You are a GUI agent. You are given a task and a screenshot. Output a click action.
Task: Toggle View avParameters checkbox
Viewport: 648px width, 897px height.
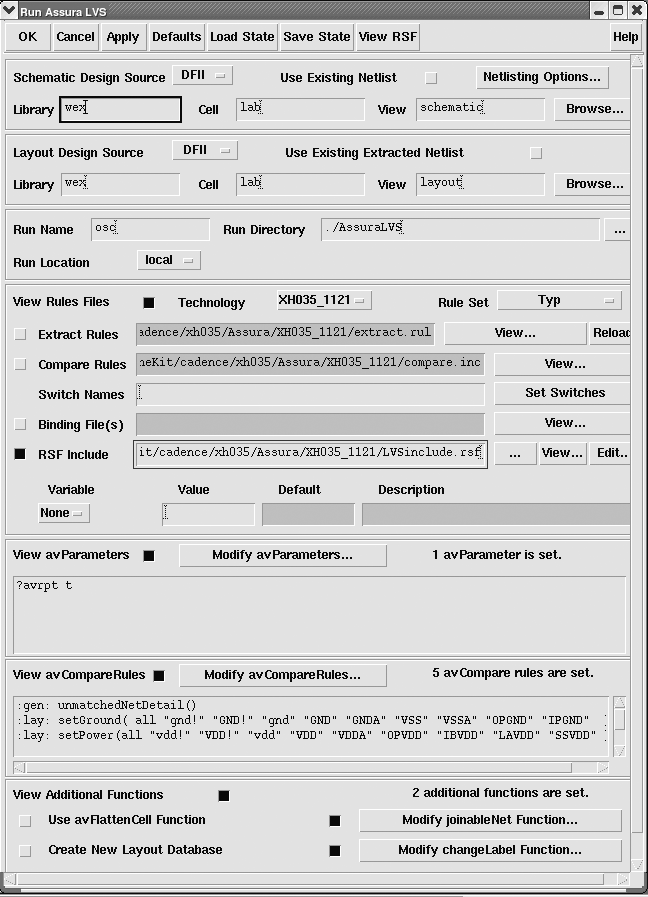pyautogui.click(x=149, y=555)
